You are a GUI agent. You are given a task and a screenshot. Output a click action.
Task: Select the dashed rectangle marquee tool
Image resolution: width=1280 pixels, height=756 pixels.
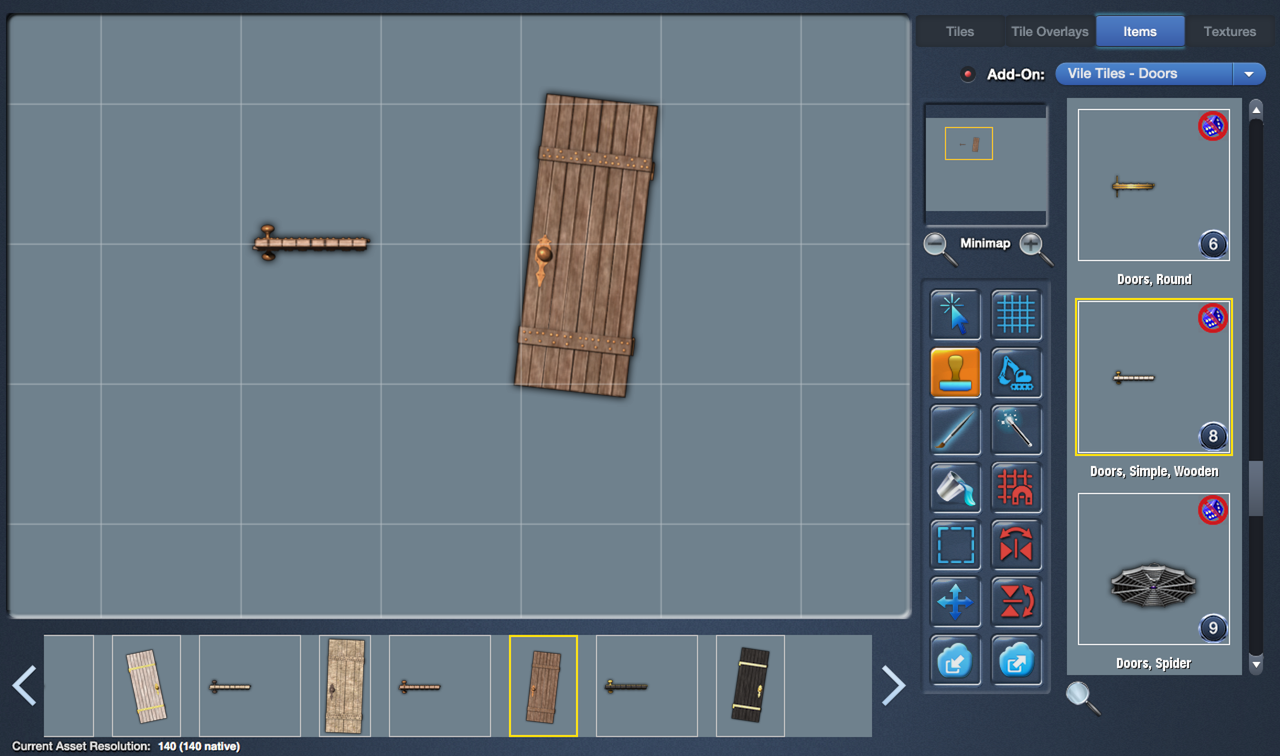[956, 545]
